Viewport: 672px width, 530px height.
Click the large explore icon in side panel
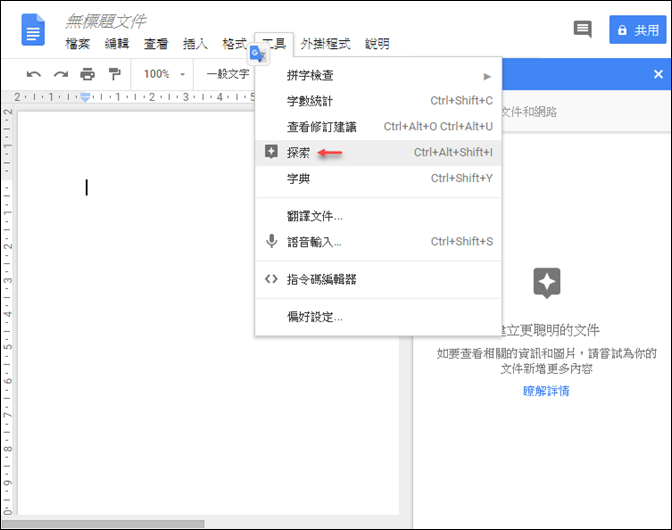tap(547, 283)
